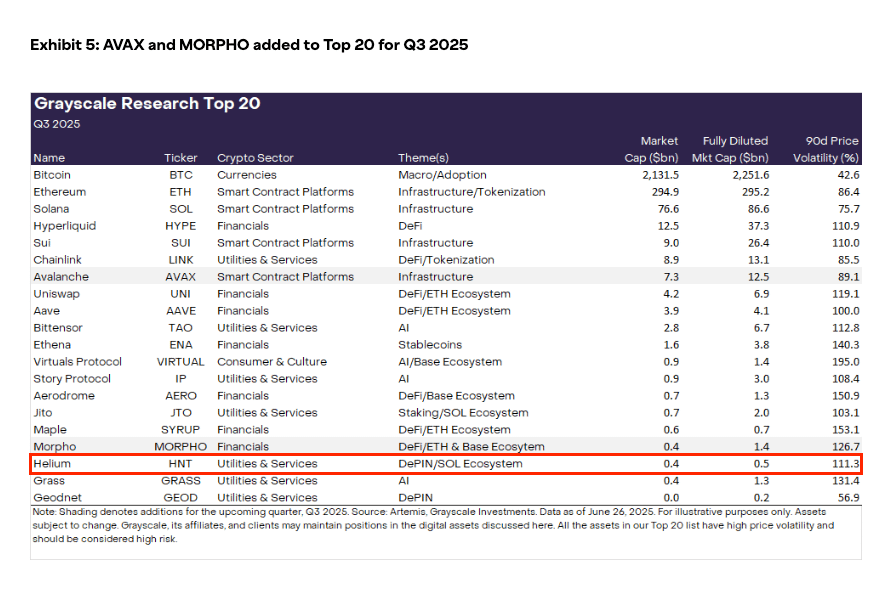The height and width of the screenshot is (598, 888).
Task: Click the 'Crypto Sector' column header
Action: pyautogui.click(x=255, y=158)
